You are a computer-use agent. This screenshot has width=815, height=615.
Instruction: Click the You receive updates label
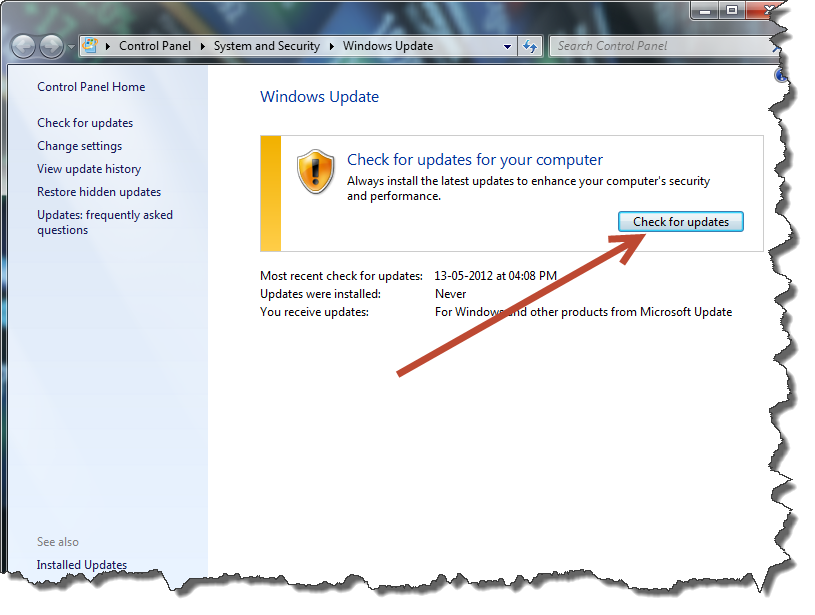click(x=314, y=312)
